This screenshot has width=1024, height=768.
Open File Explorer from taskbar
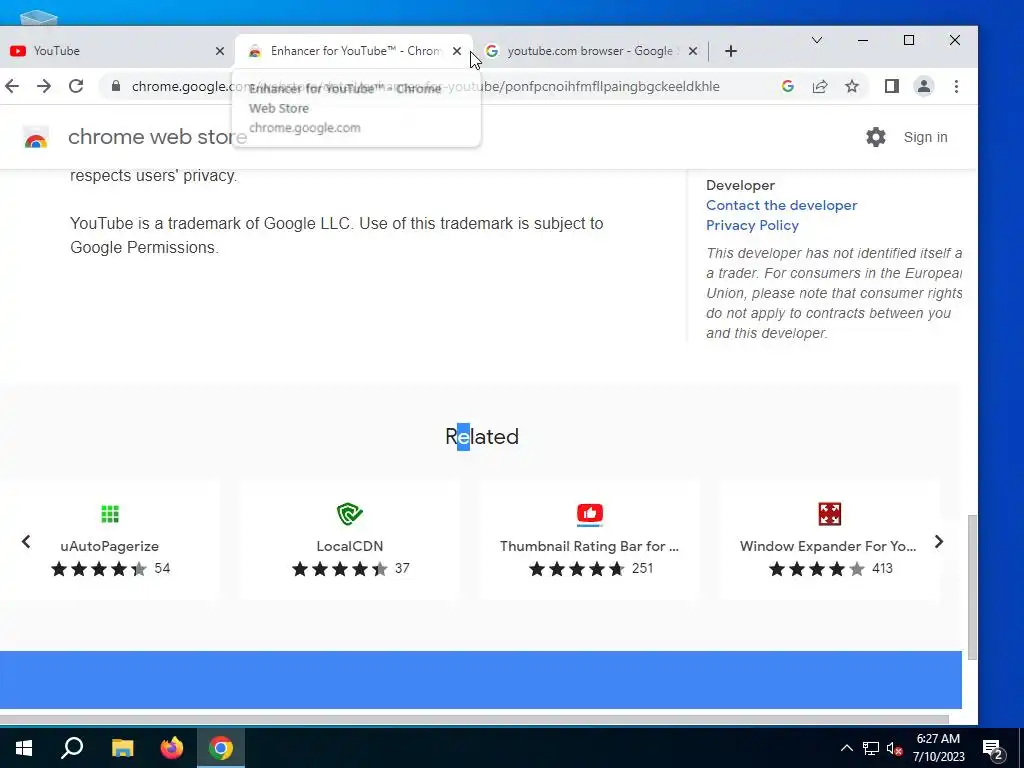pyautogui.click(x=122, y=748)
